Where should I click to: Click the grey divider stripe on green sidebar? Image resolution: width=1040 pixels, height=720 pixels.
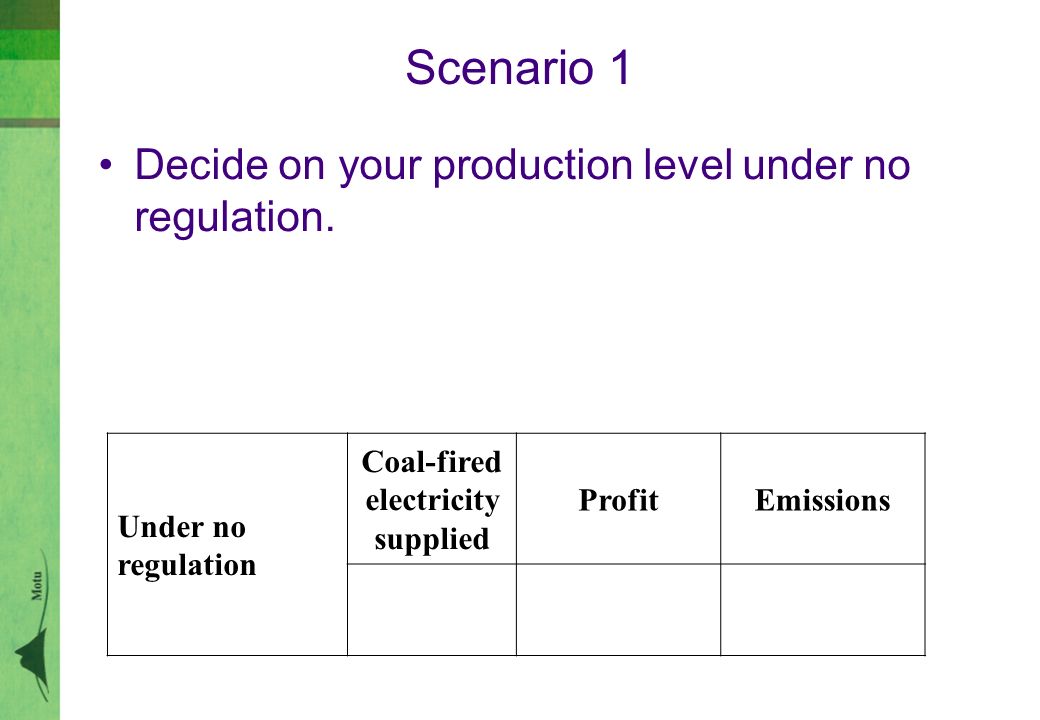point(30,123)
